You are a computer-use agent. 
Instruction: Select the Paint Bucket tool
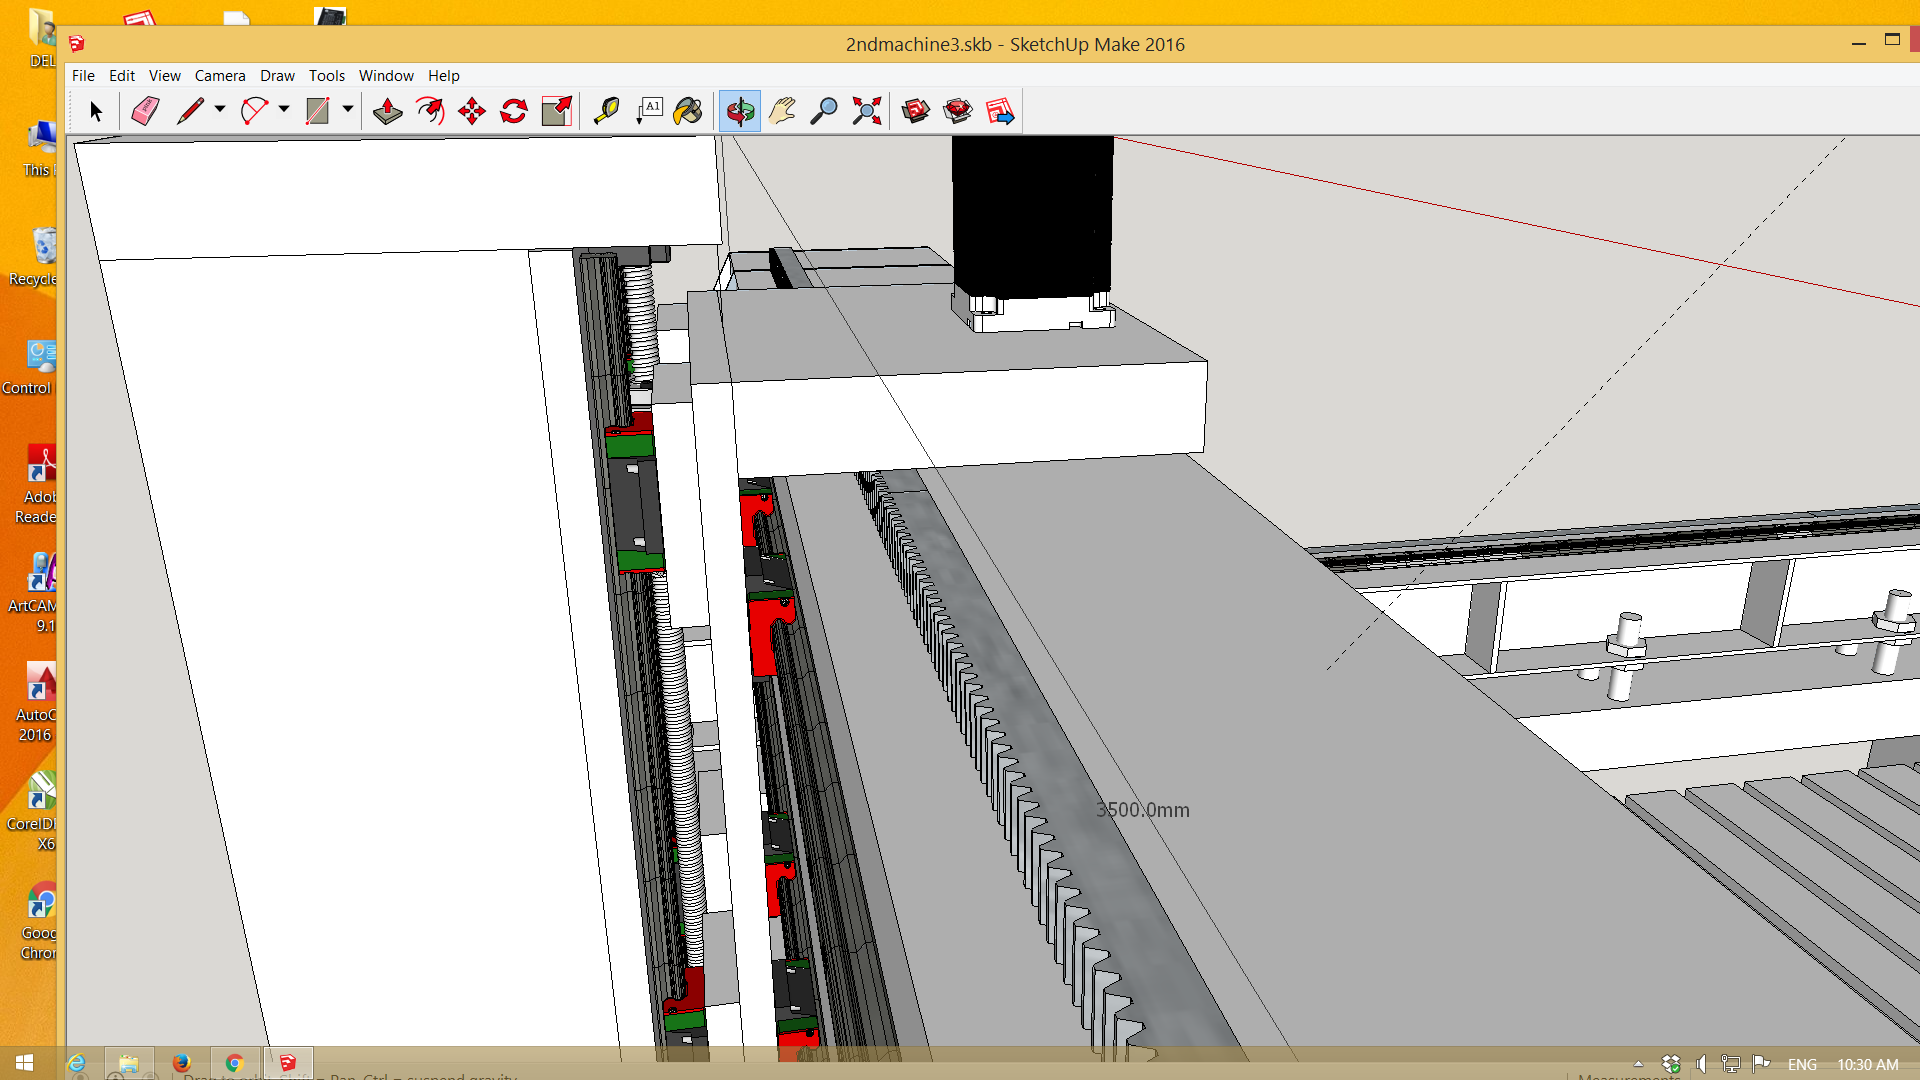coord(688,111)
